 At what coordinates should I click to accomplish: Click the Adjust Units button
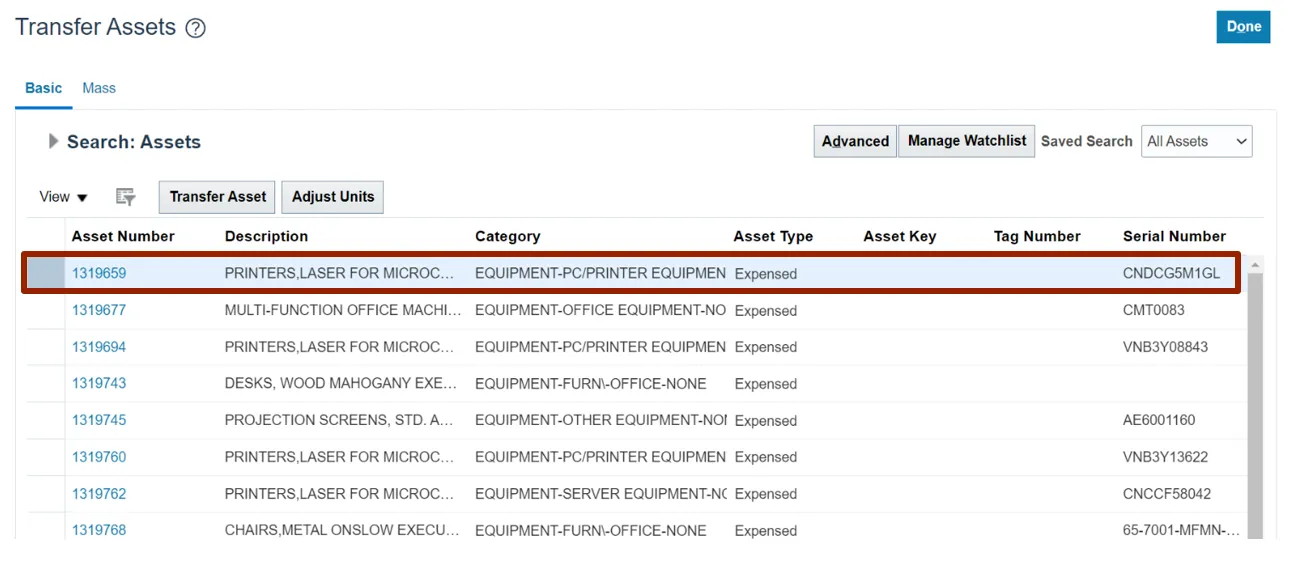click(x=332, y=197)
